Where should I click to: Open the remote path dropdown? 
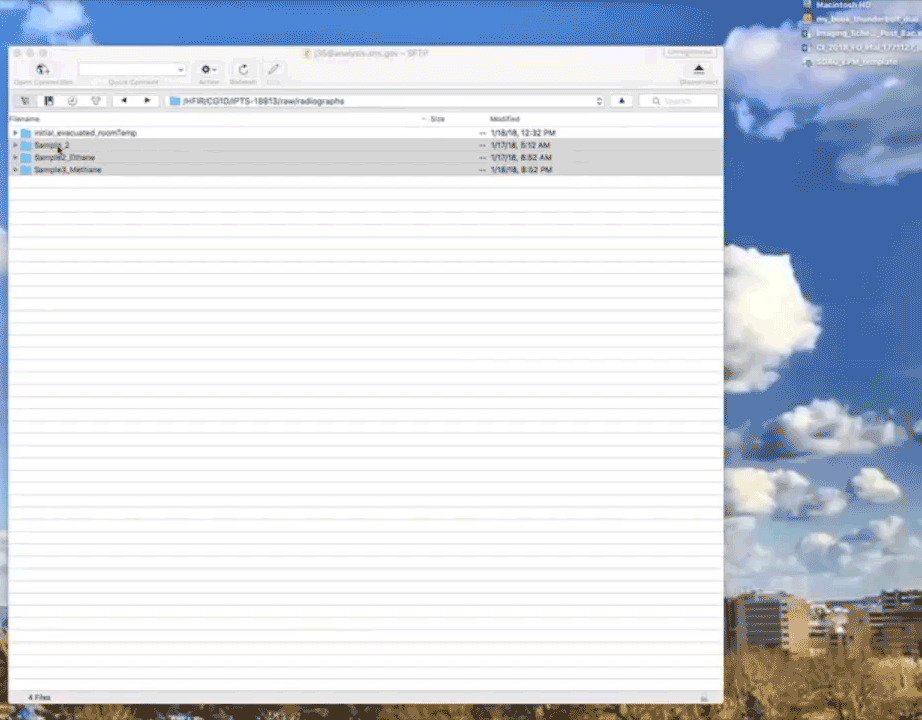pos(599,101)
